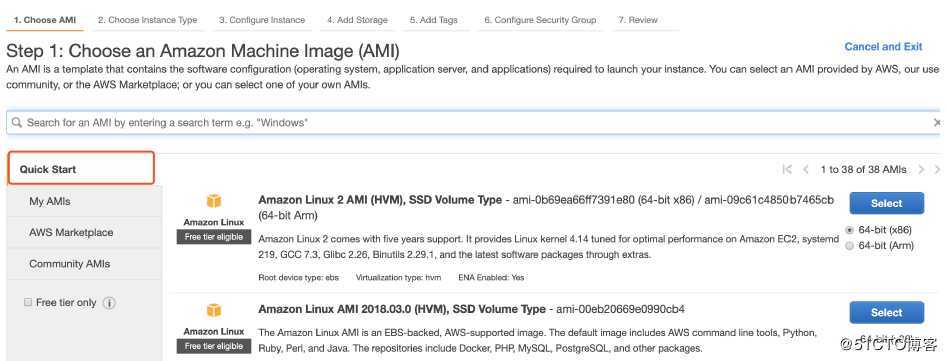The height and width of the screenshot is (361, 947).
Task: Click the Amazon Linux 2 AMI box icon
Action: tap(214, 201)
